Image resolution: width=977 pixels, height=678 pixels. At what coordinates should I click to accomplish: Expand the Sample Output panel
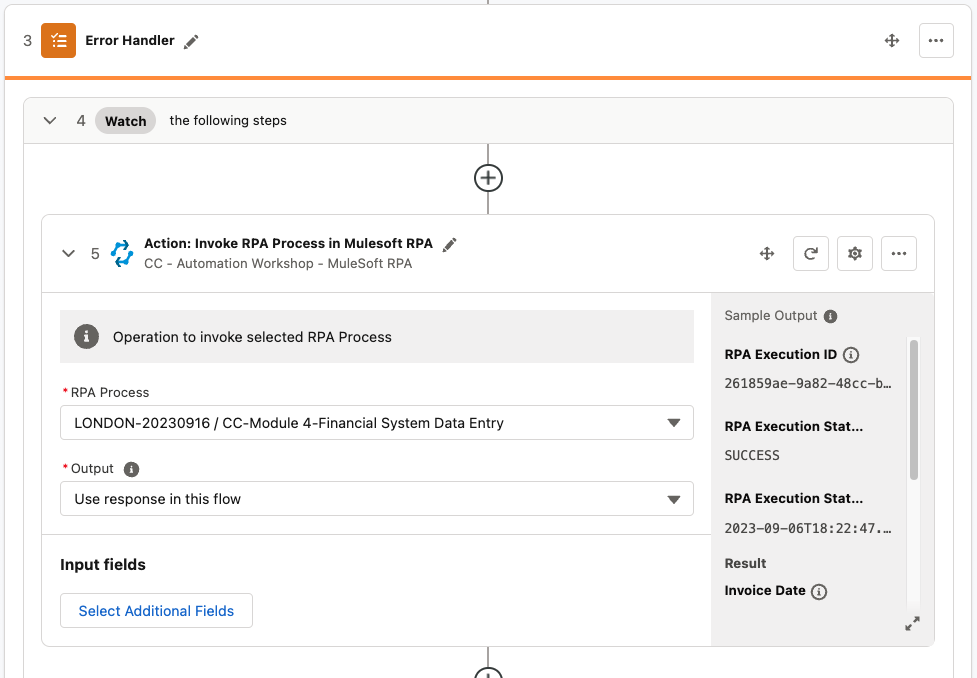(x=912, y=623)
